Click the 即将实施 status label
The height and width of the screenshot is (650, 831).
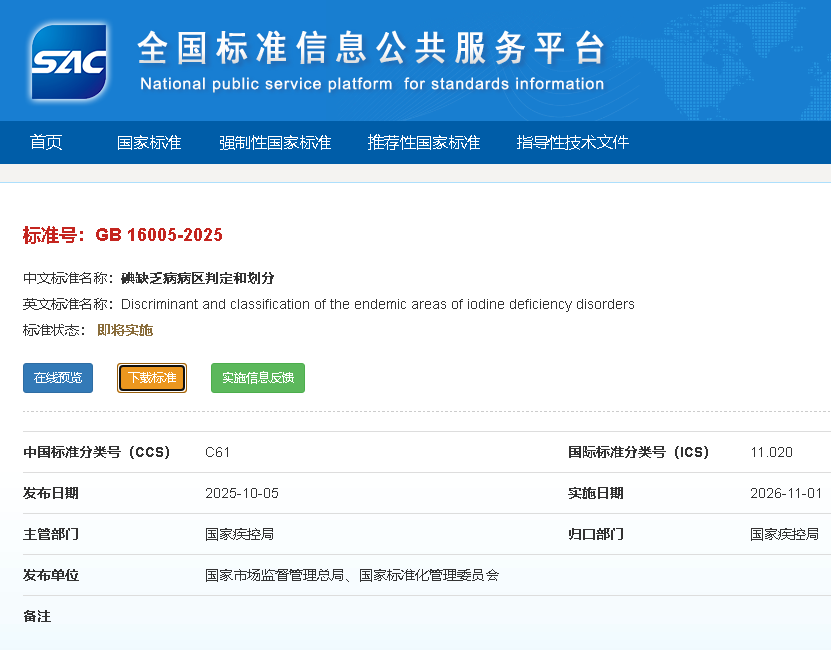[125, 330]
